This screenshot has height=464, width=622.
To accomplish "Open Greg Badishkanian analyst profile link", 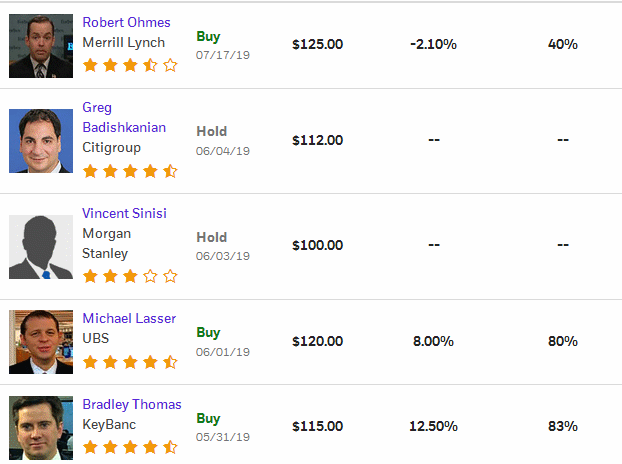I will [124, 117].
